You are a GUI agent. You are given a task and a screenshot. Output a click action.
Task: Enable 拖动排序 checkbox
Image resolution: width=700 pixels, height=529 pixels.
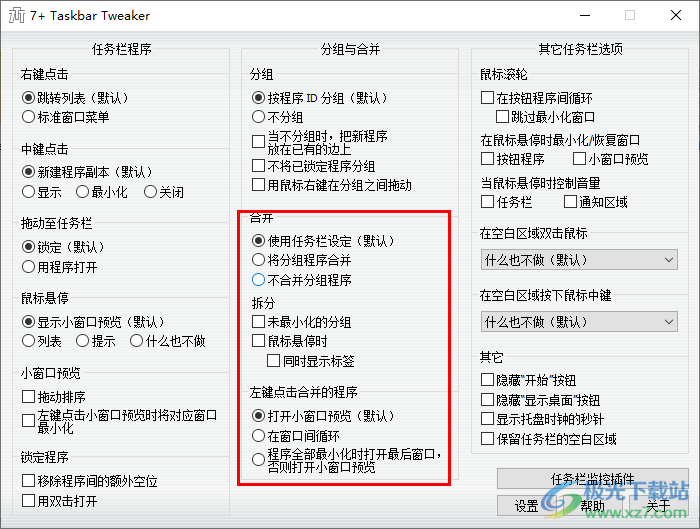[x=28, y=396]
